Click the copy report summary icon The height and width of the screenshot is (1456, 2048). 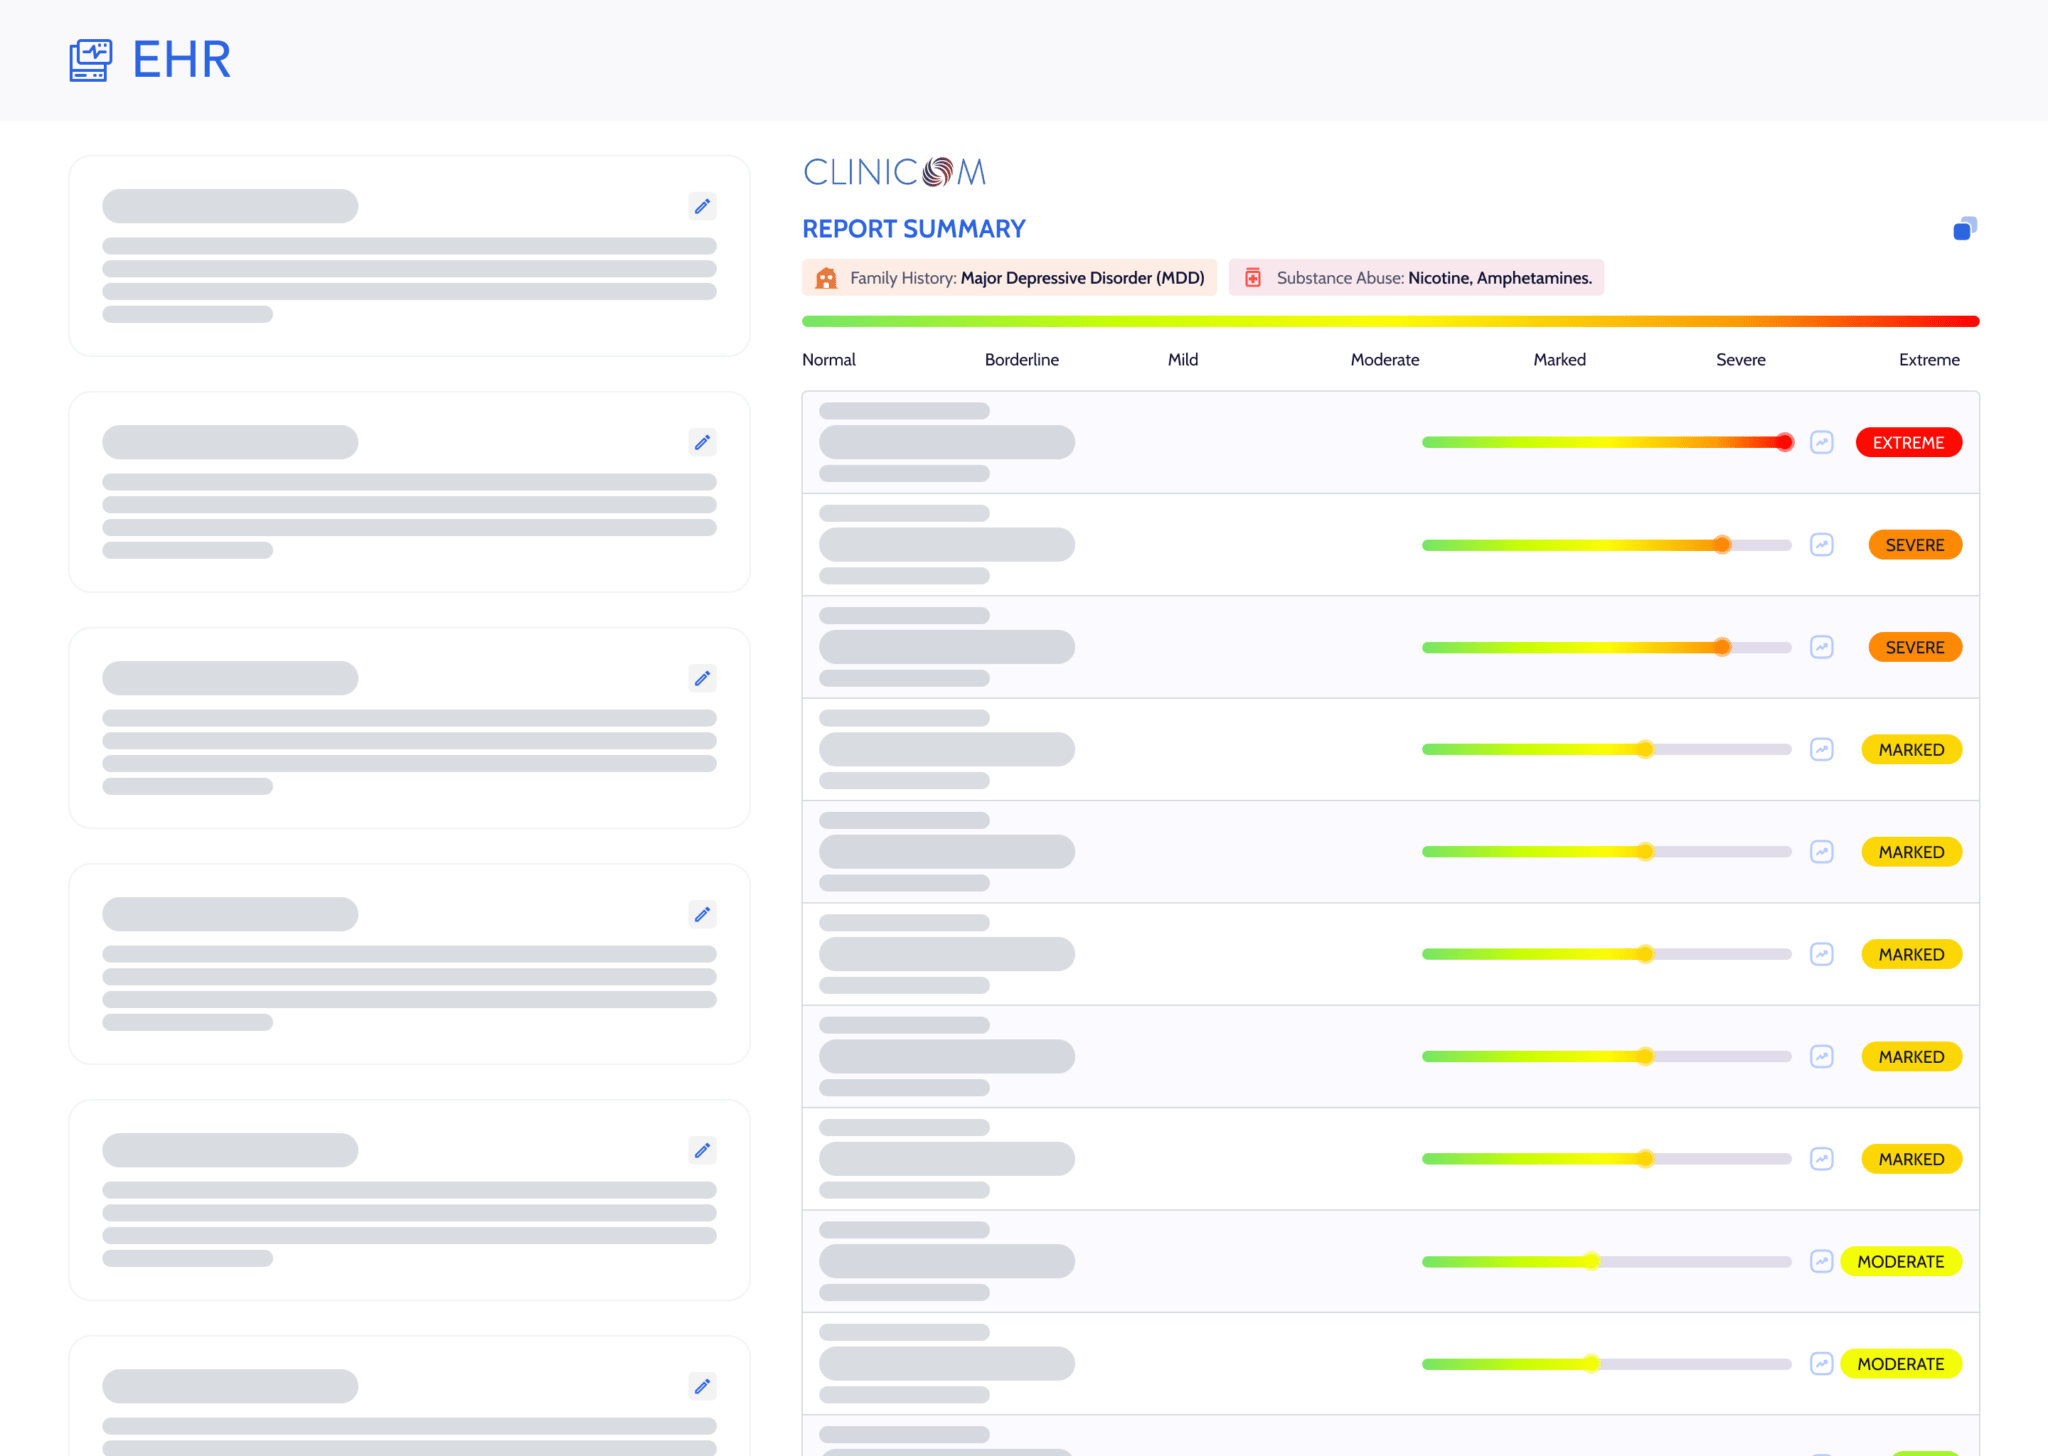pyautogui.click(x=1964, y=229)
